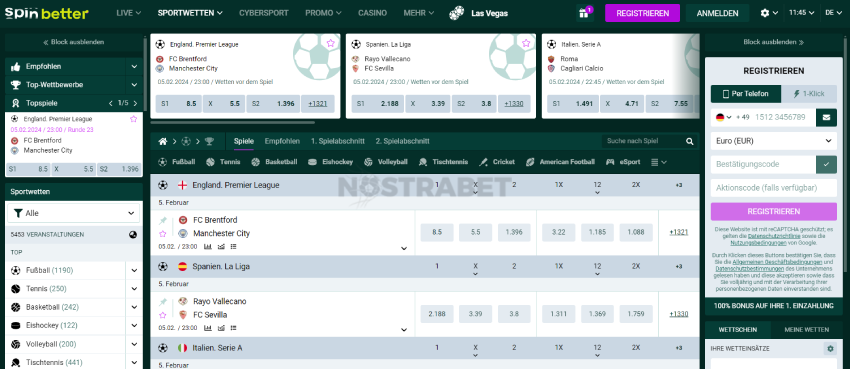
Task: Expand FC Brentford match details chevron
Action: click(x=404, y=248)
